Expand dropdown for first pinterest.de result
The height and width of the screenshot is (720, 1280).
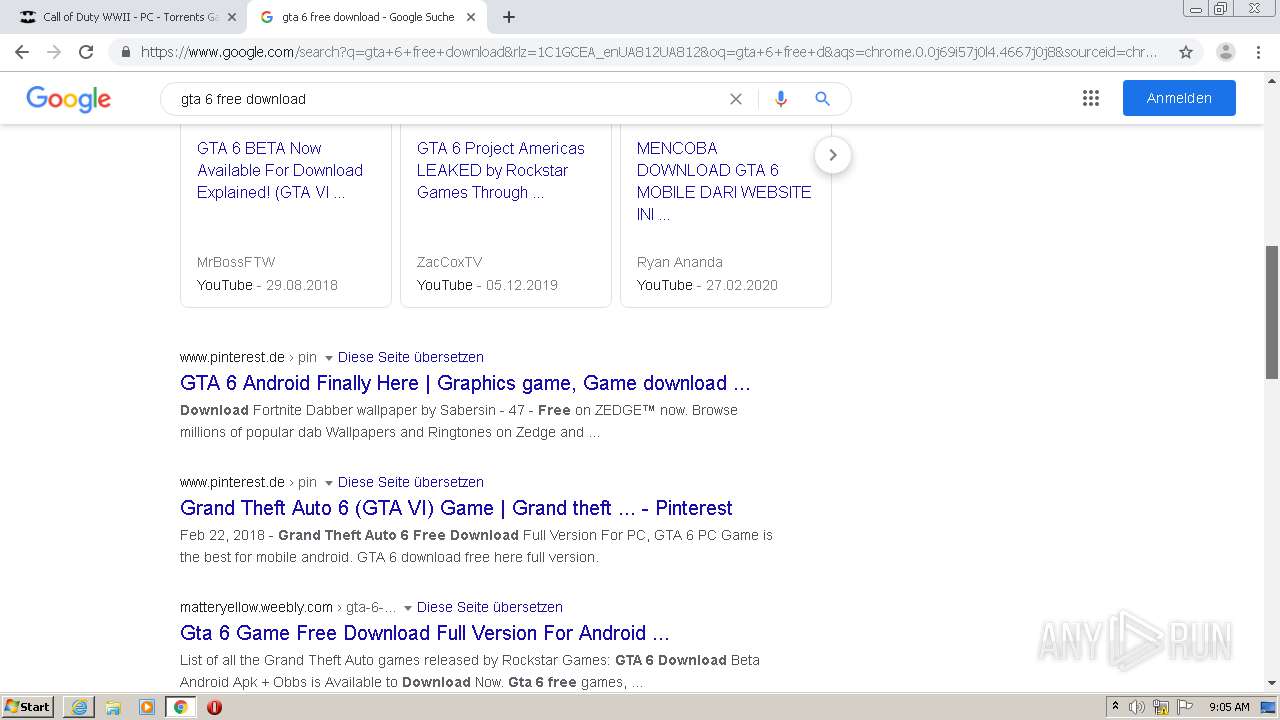point(328,358)
